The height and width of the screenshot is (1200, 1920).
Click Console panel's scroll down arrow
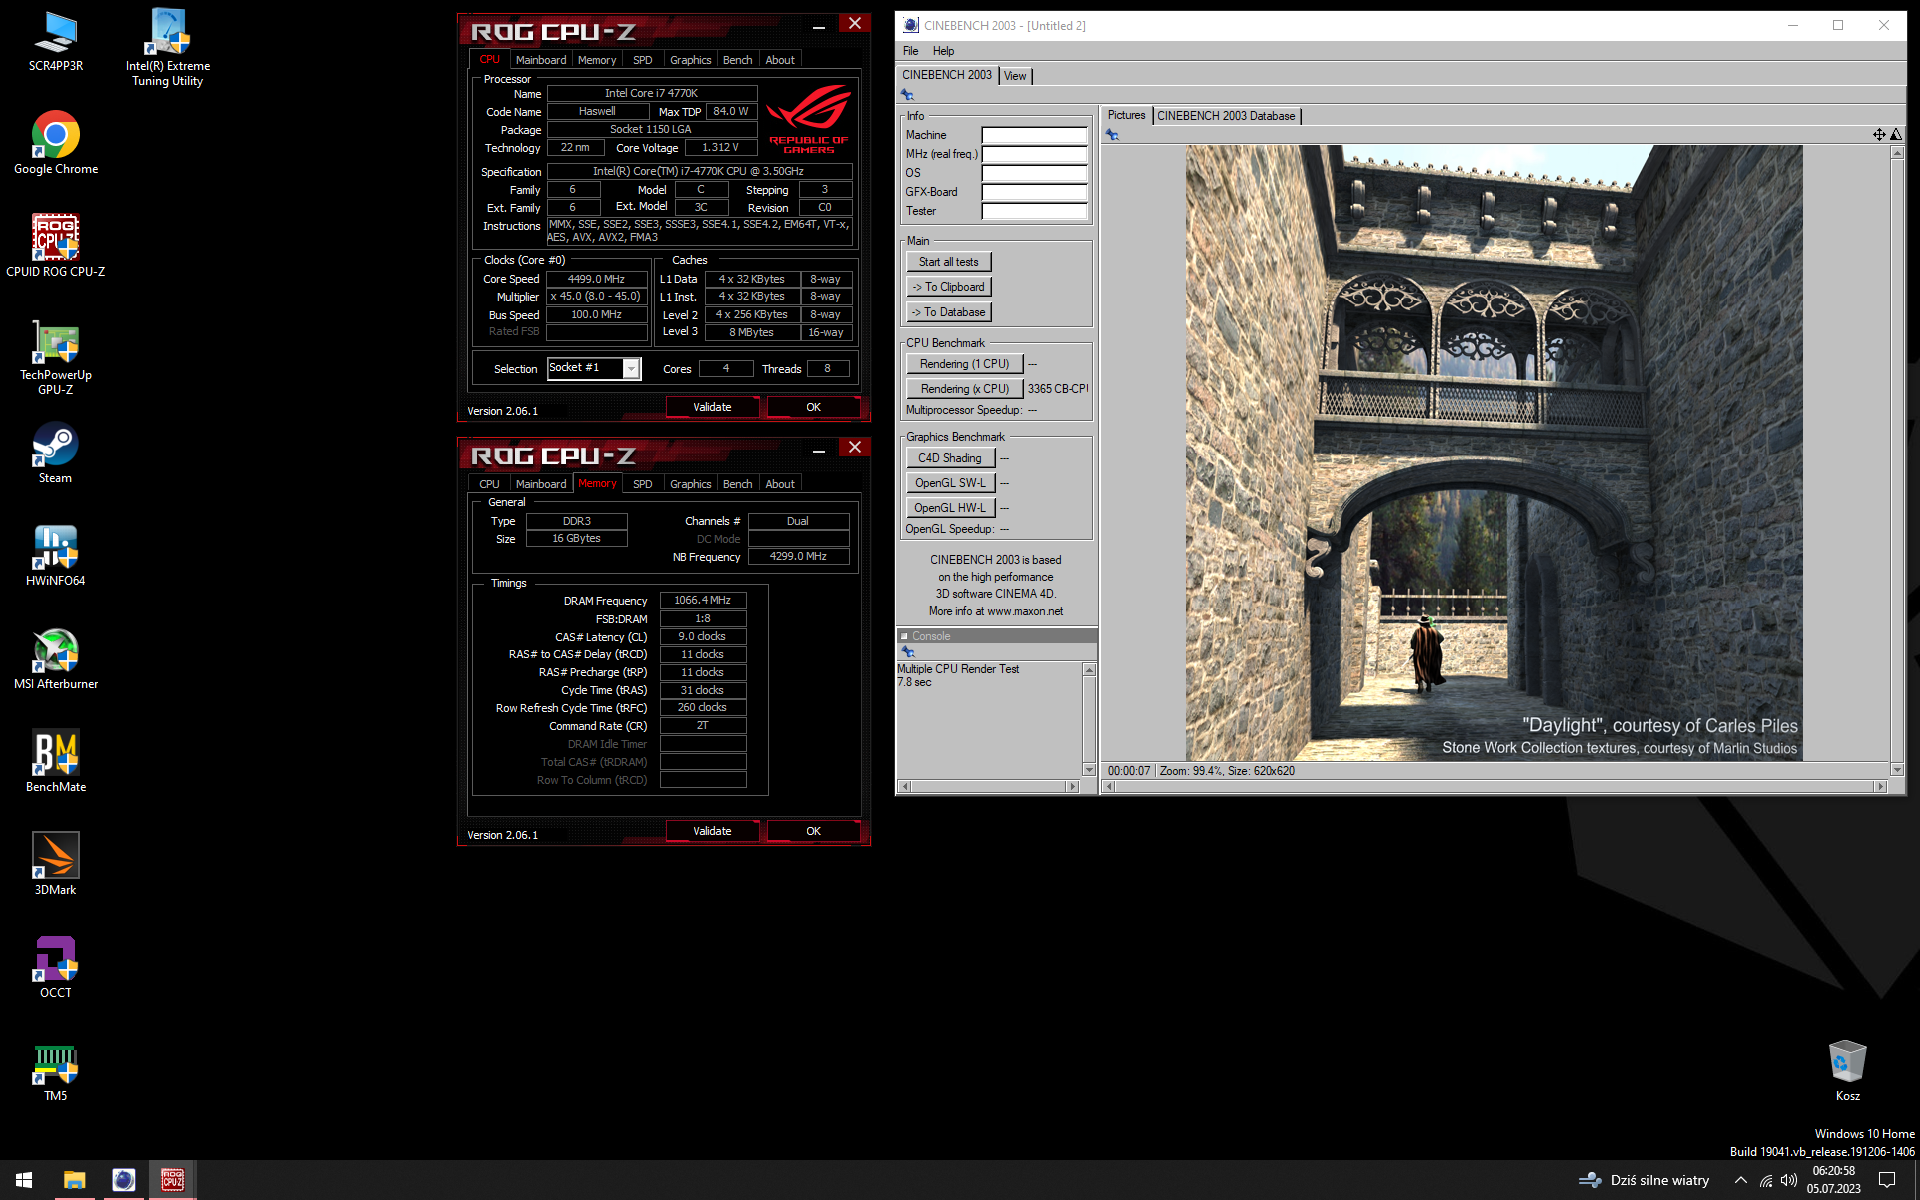pyautogui.click(x=1089, y=769)
